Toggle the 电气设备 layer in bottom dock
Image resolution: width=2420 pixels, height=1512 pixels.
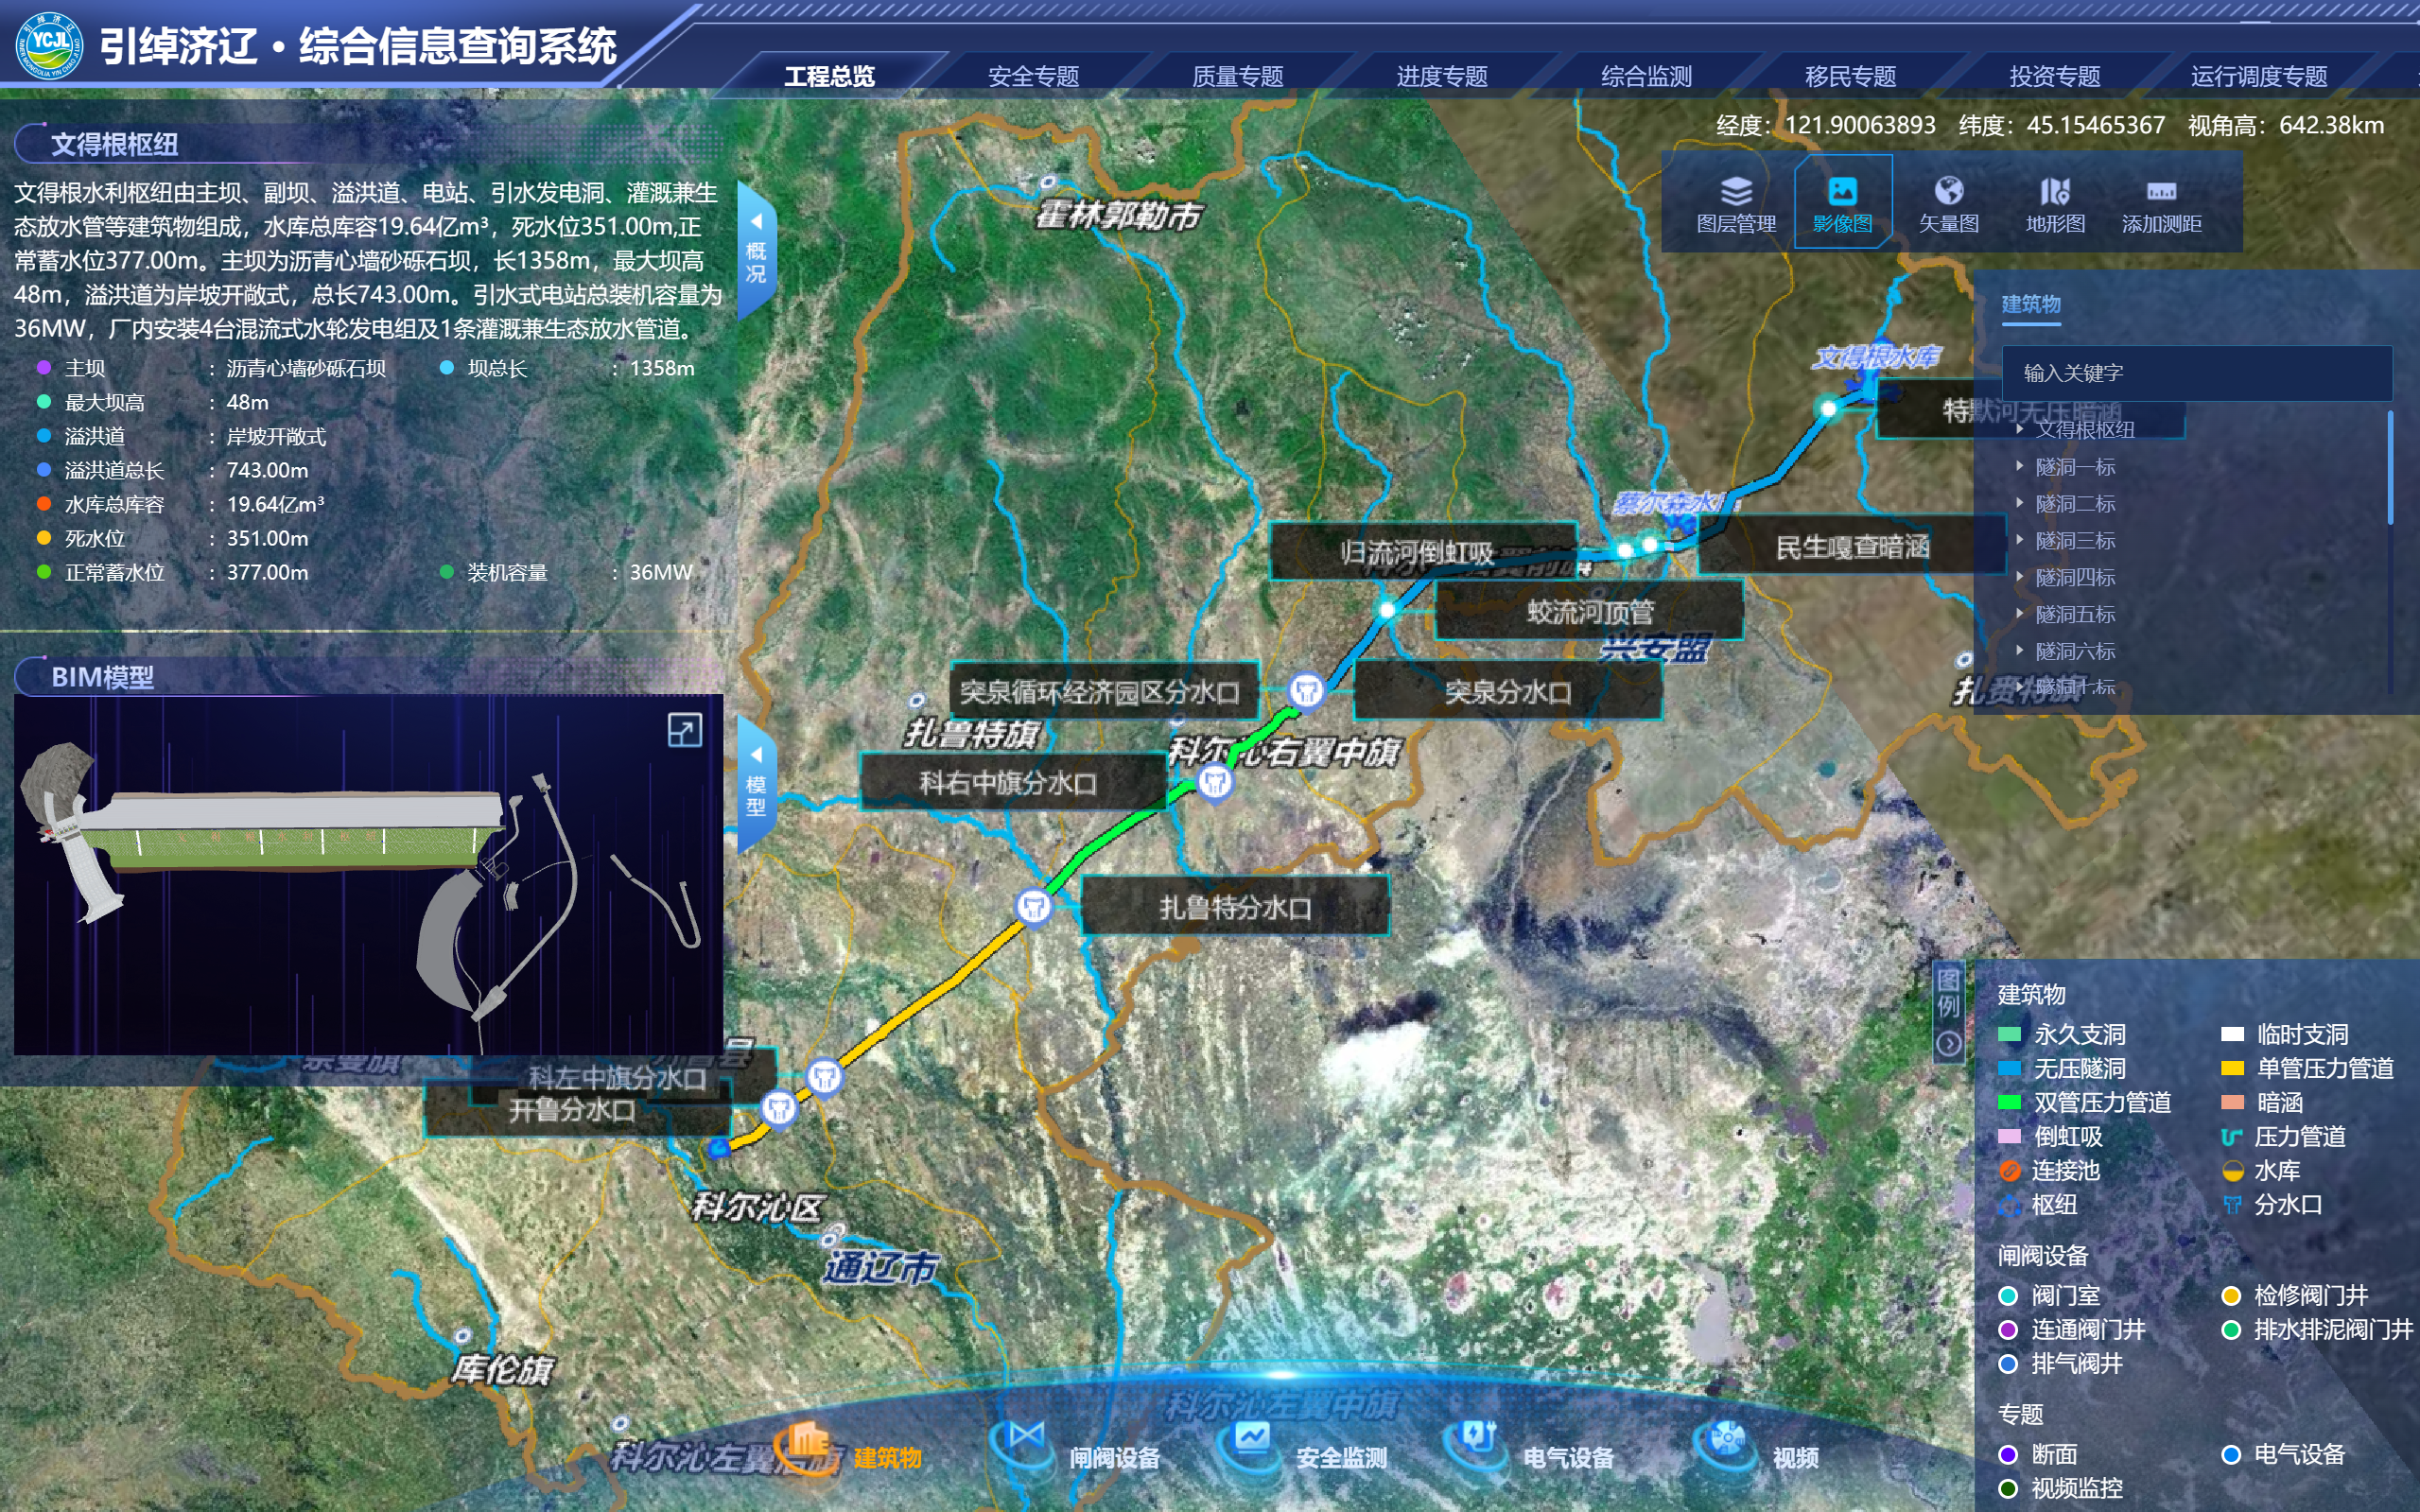pyautogui.click(x=1477, y=1441)
